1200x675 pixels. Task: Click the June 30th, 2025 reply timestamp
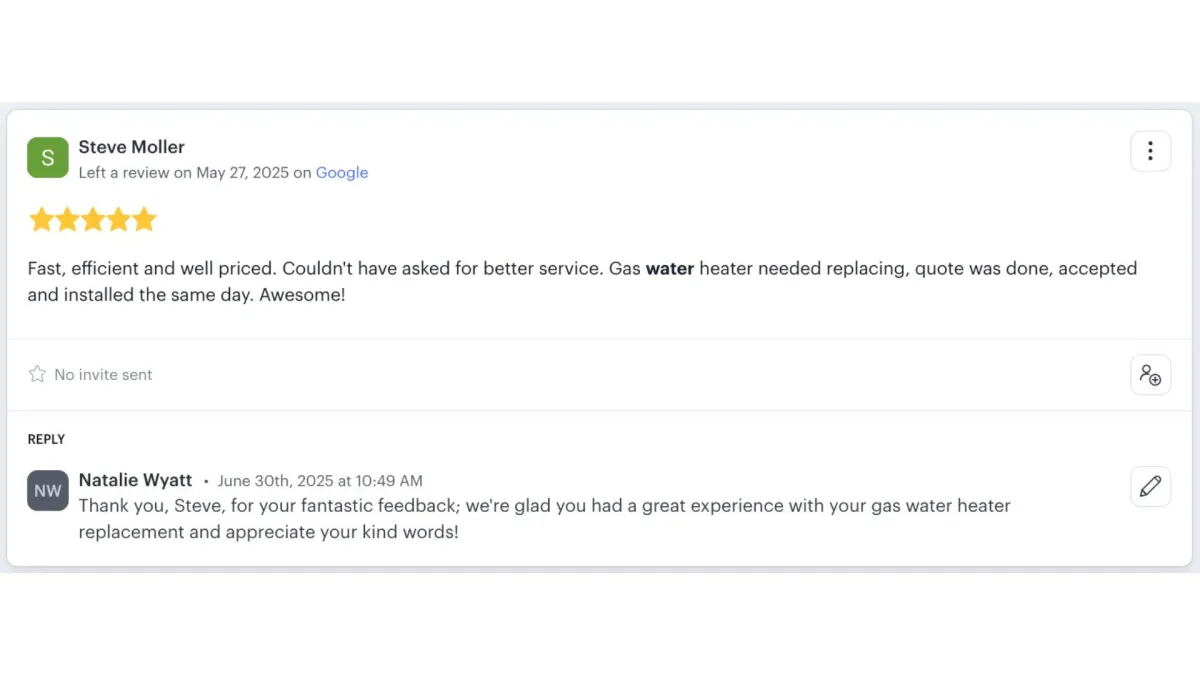[x=320, y=481]
